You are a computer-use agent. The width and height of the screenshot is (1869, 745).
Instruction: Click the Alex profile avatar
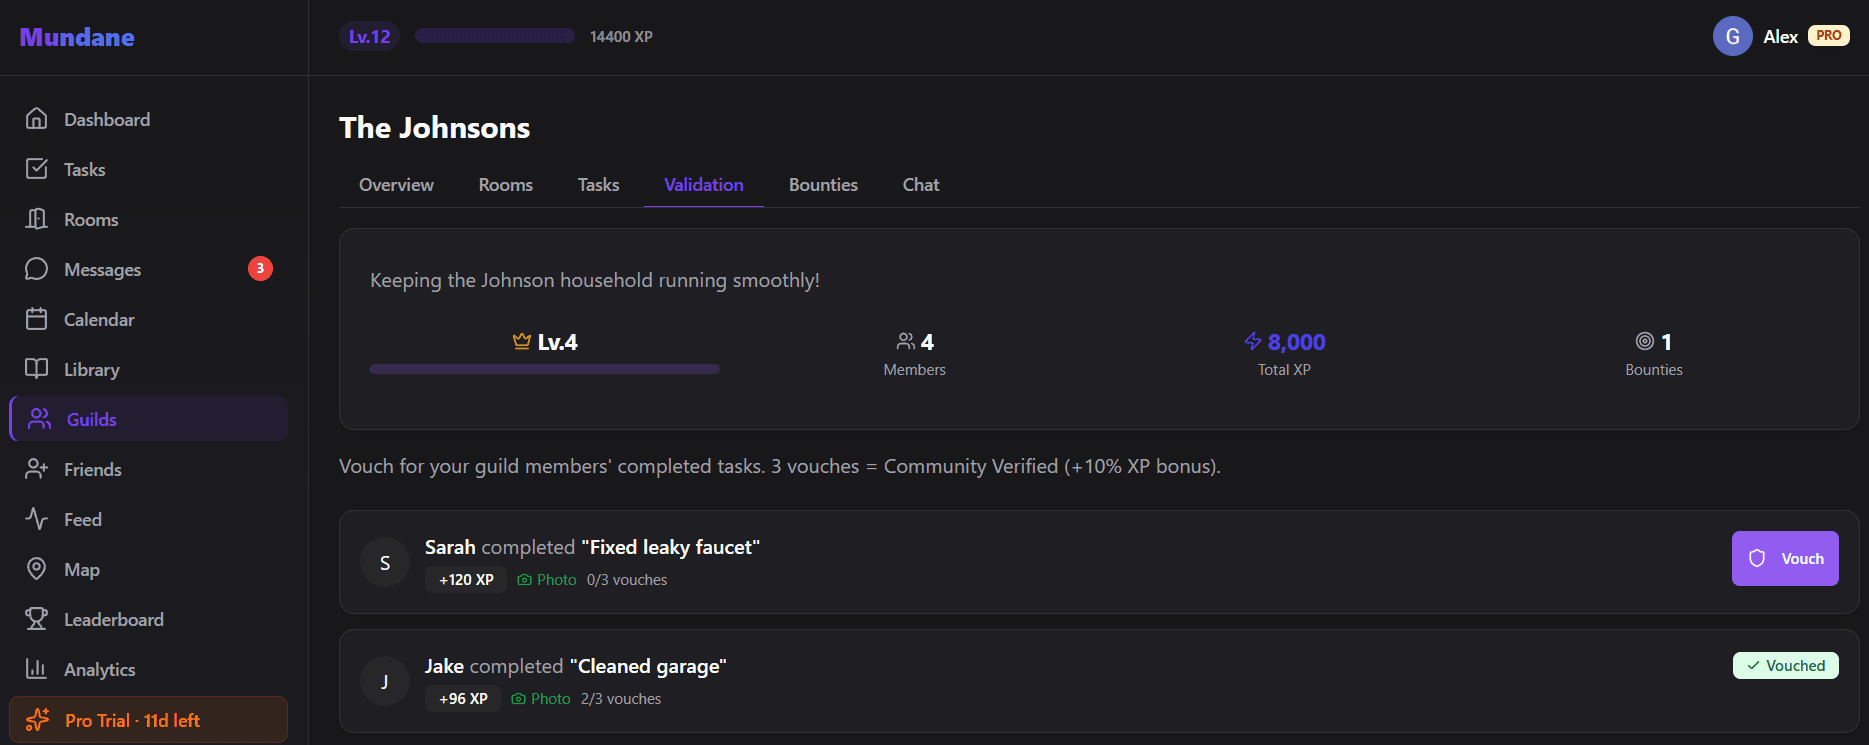tap(1732, 36)
